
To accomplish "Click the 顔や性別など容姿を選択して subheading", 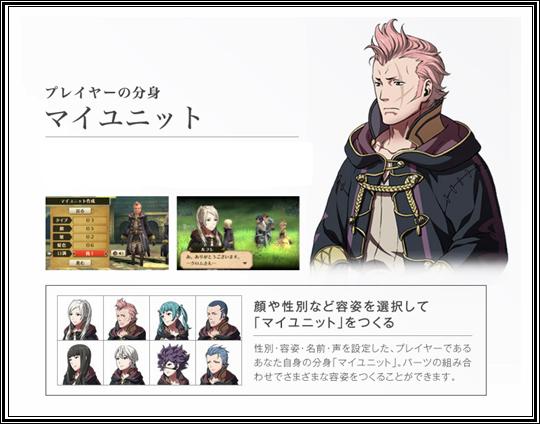I will [x=341, y=306].
